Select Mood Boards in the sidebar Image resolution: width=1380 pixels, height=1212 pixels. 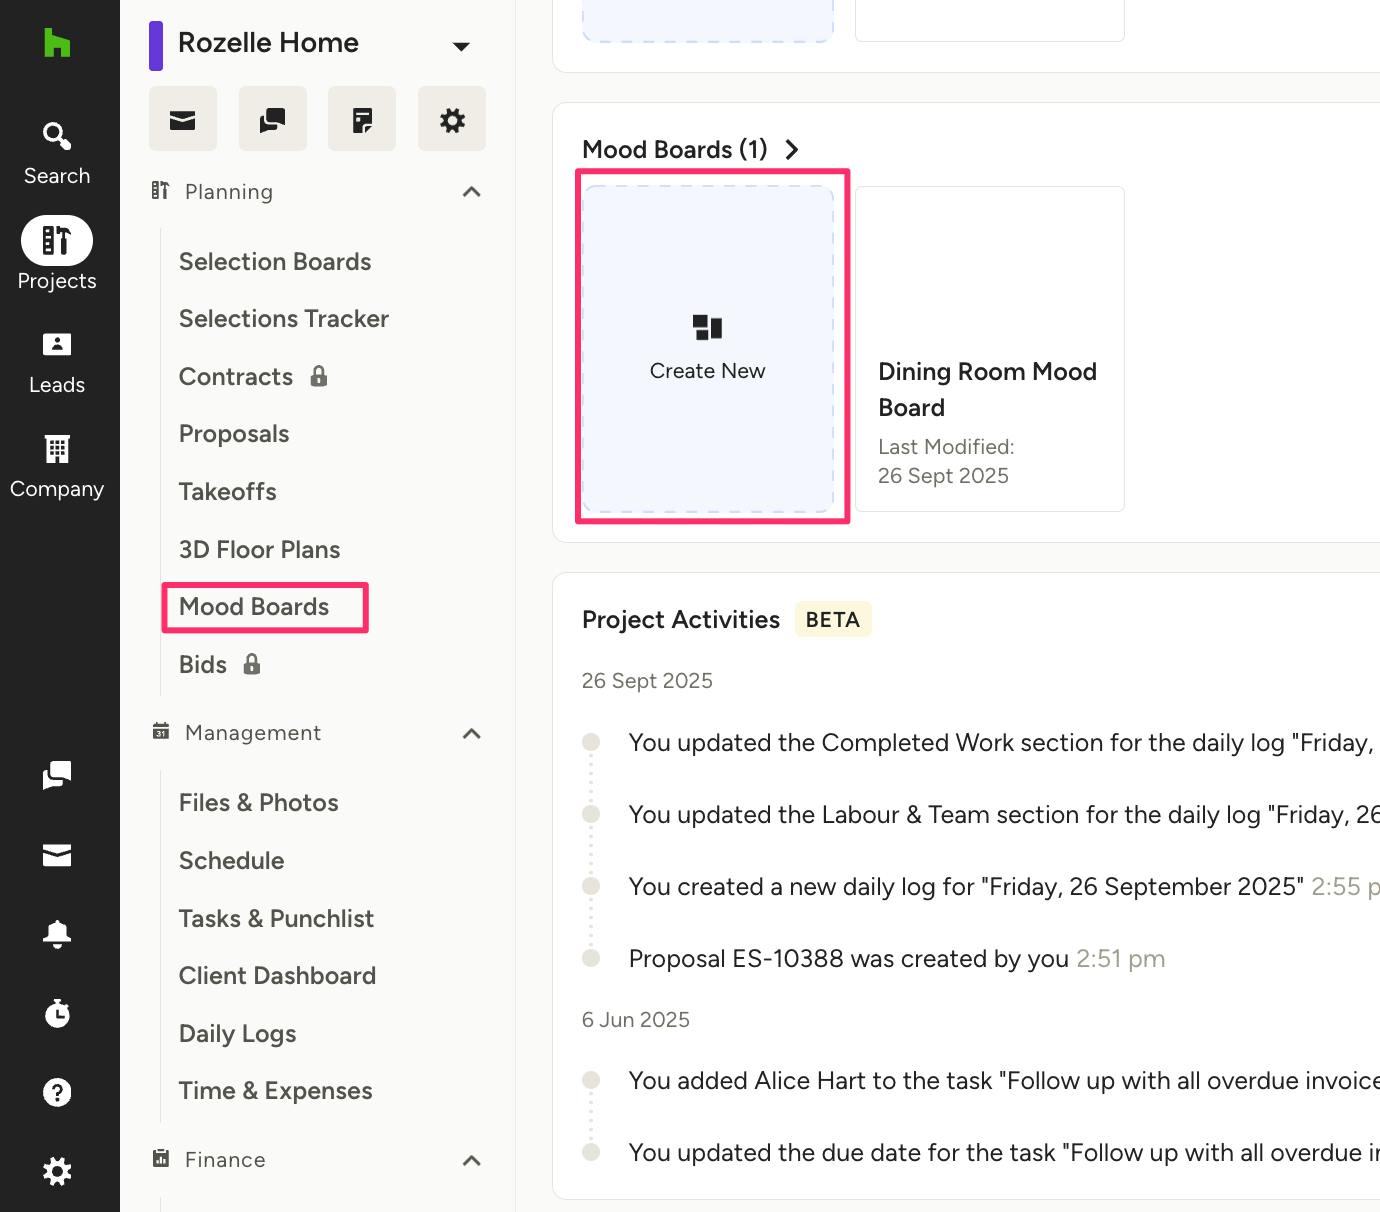[254, 607]
